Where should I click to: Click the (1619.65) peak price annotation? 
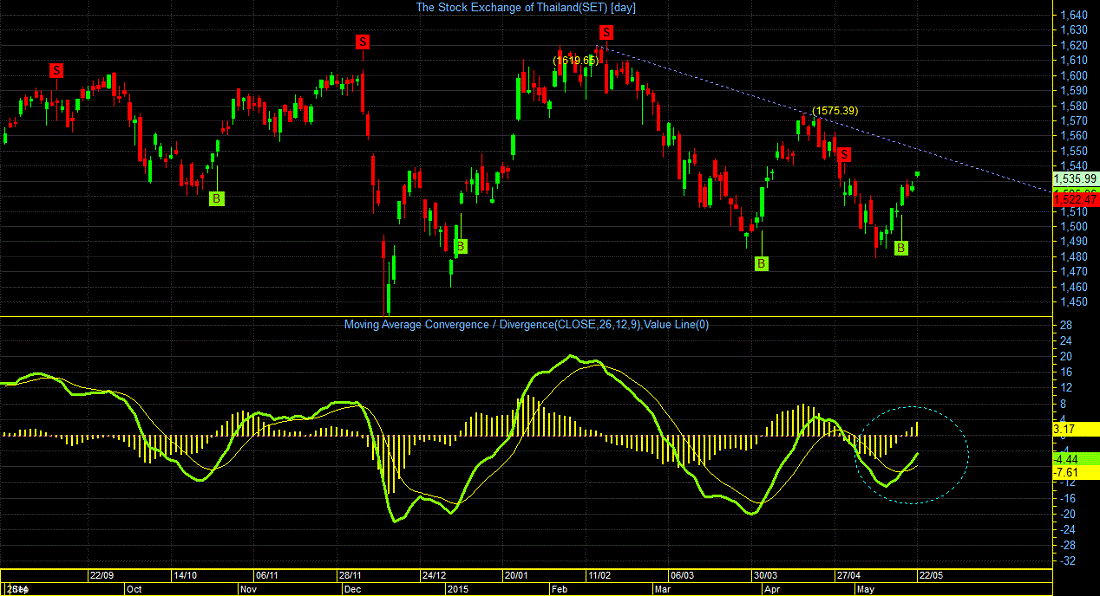coord(575,60)
